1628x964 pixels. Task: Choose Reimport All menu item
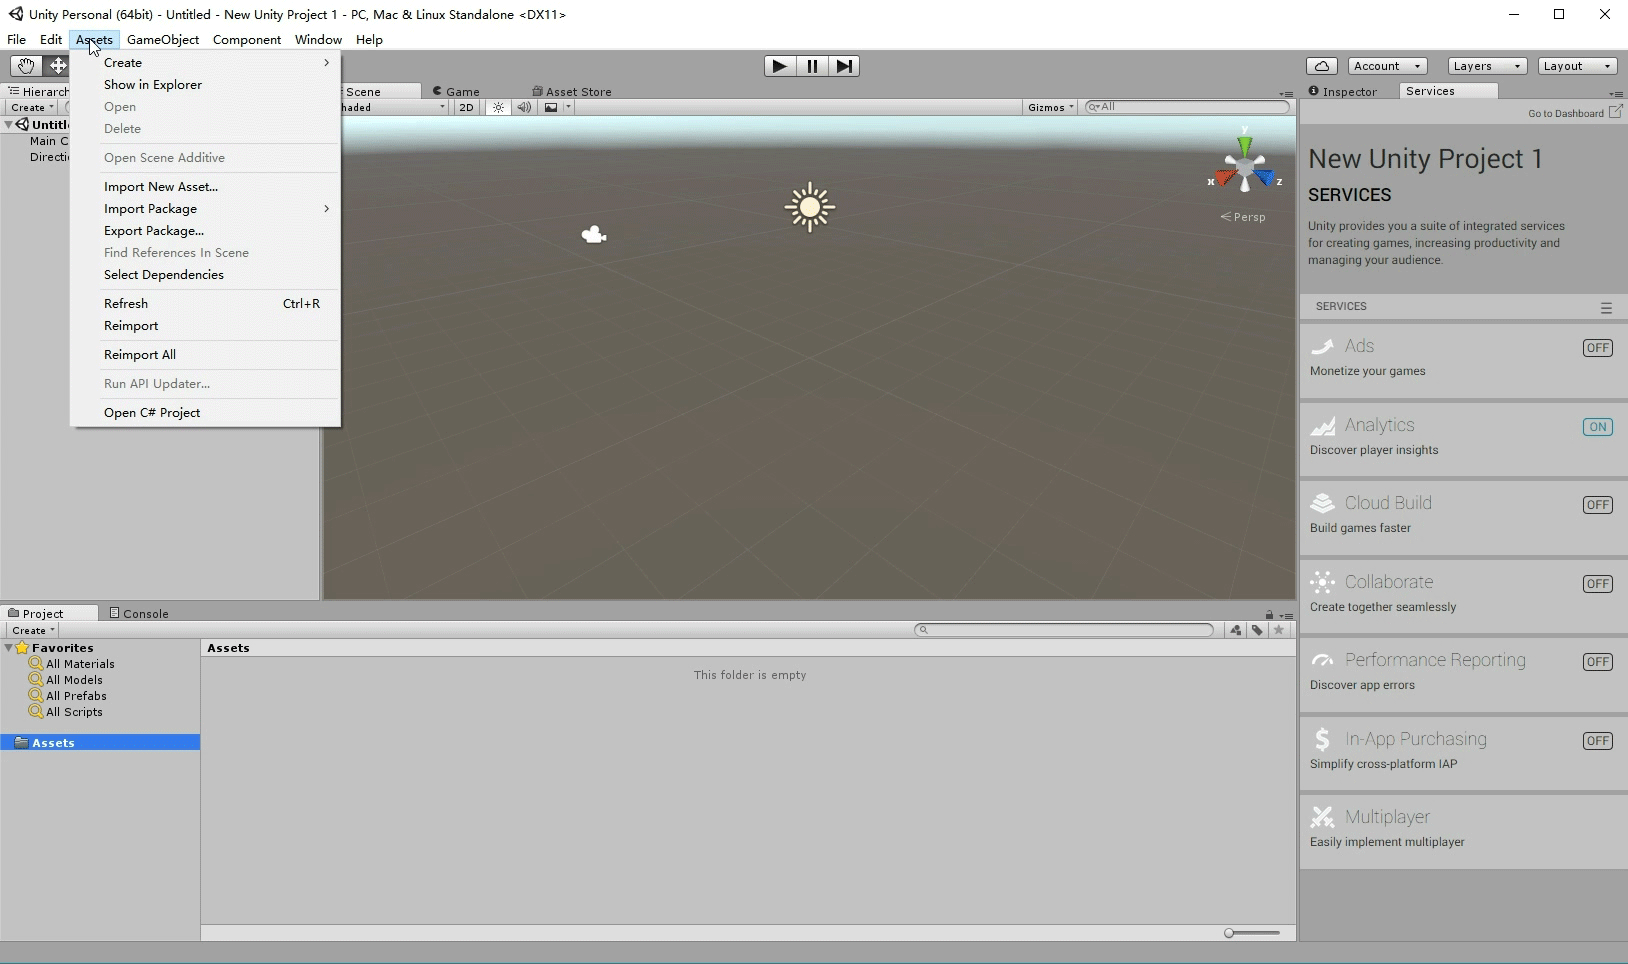tap(205, 355)
